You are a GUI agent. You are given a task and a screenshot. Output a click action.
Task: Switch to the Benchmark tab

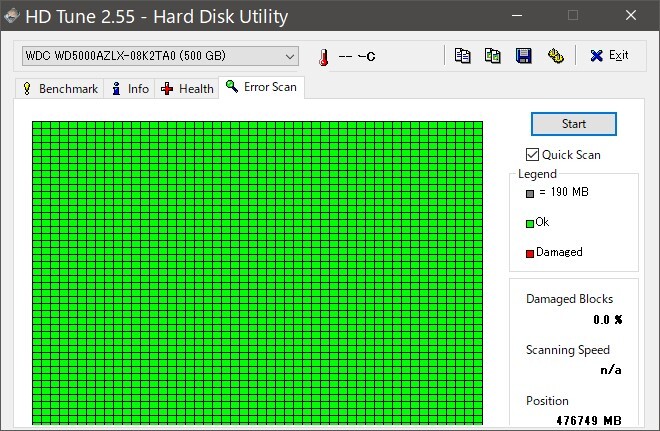[59, 89]
